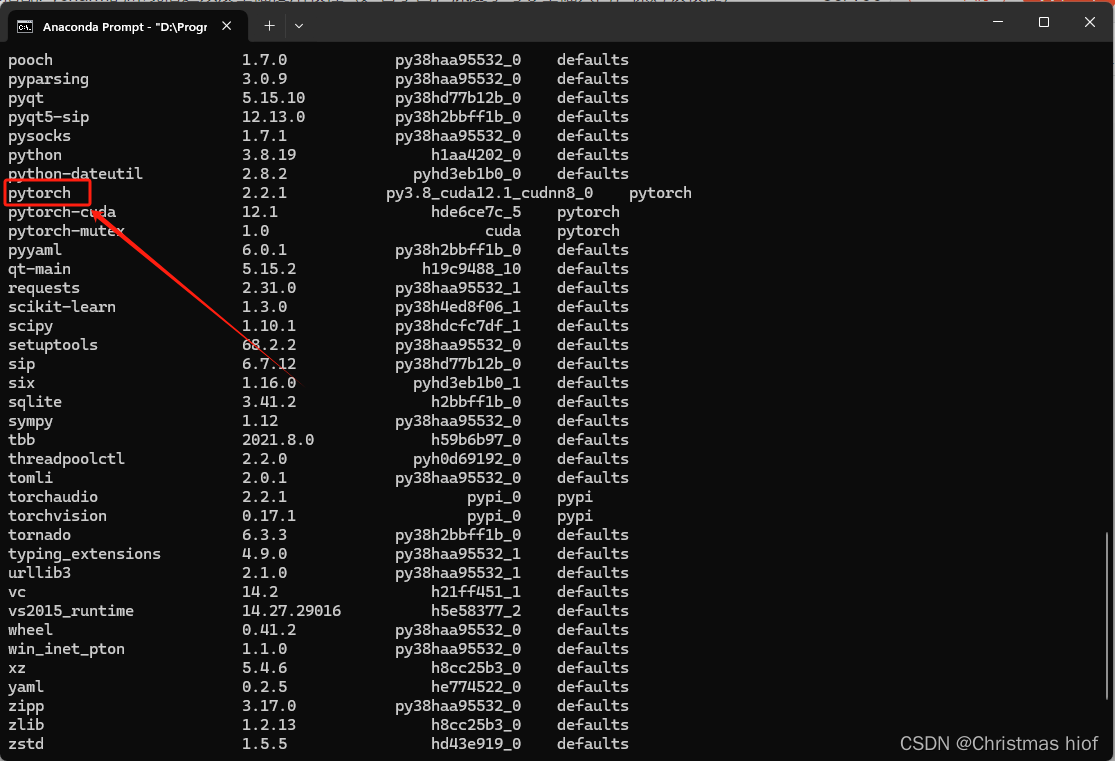Click the zipp package name
Screen dimensions: 1115x761
click(26, 706)
